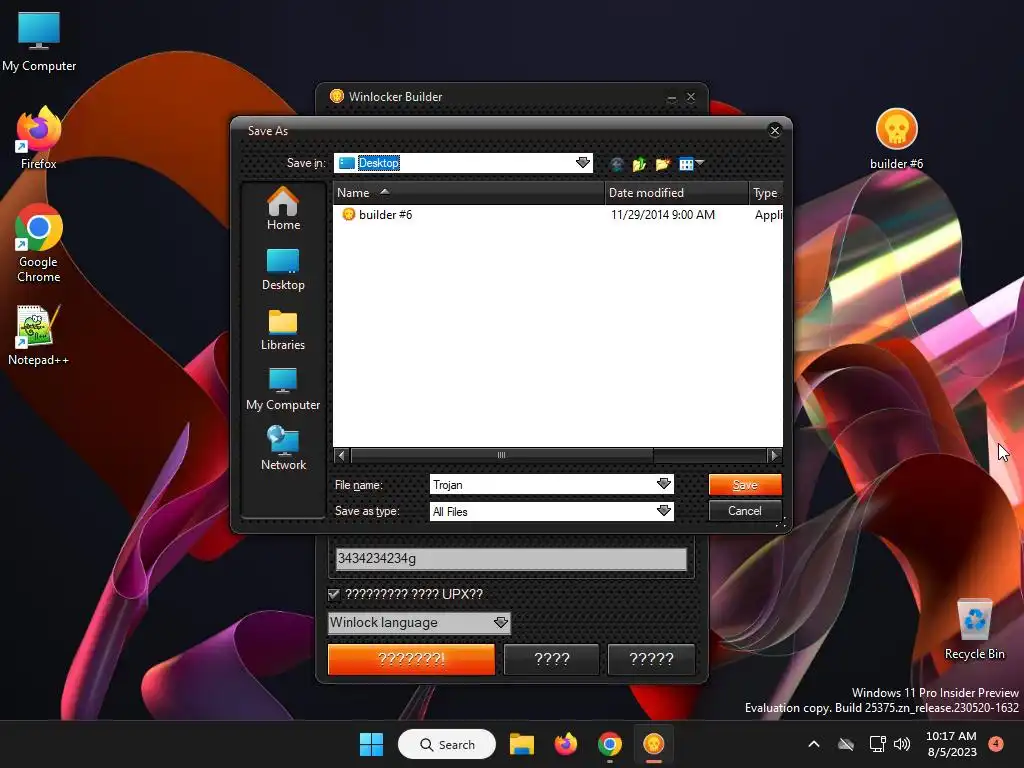The width and height of the screenshot is (1024, 768).
Task: Click the Winlocker Builder title icon
Action: (x=336, y=97)
